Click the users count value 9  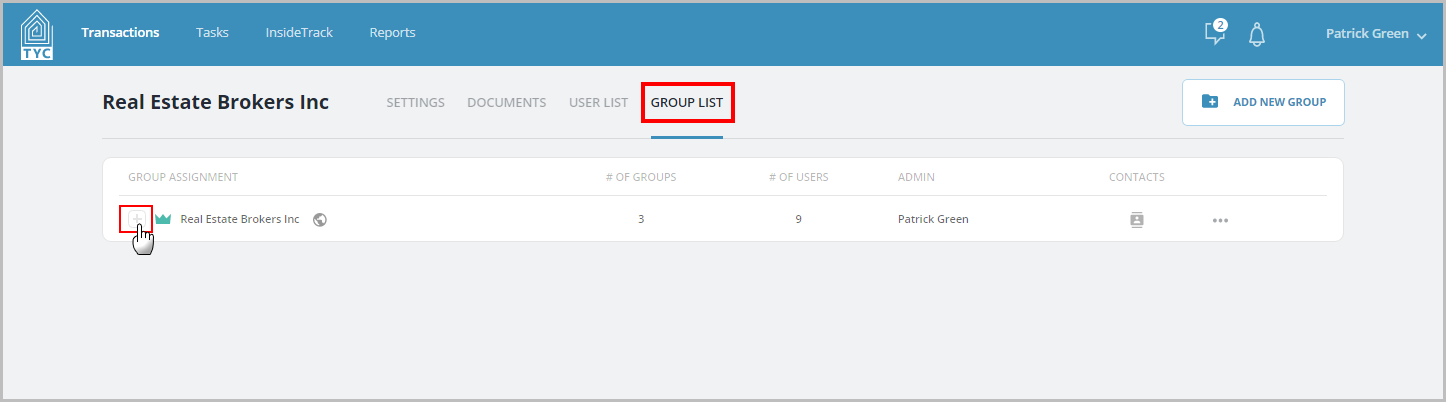798,219
